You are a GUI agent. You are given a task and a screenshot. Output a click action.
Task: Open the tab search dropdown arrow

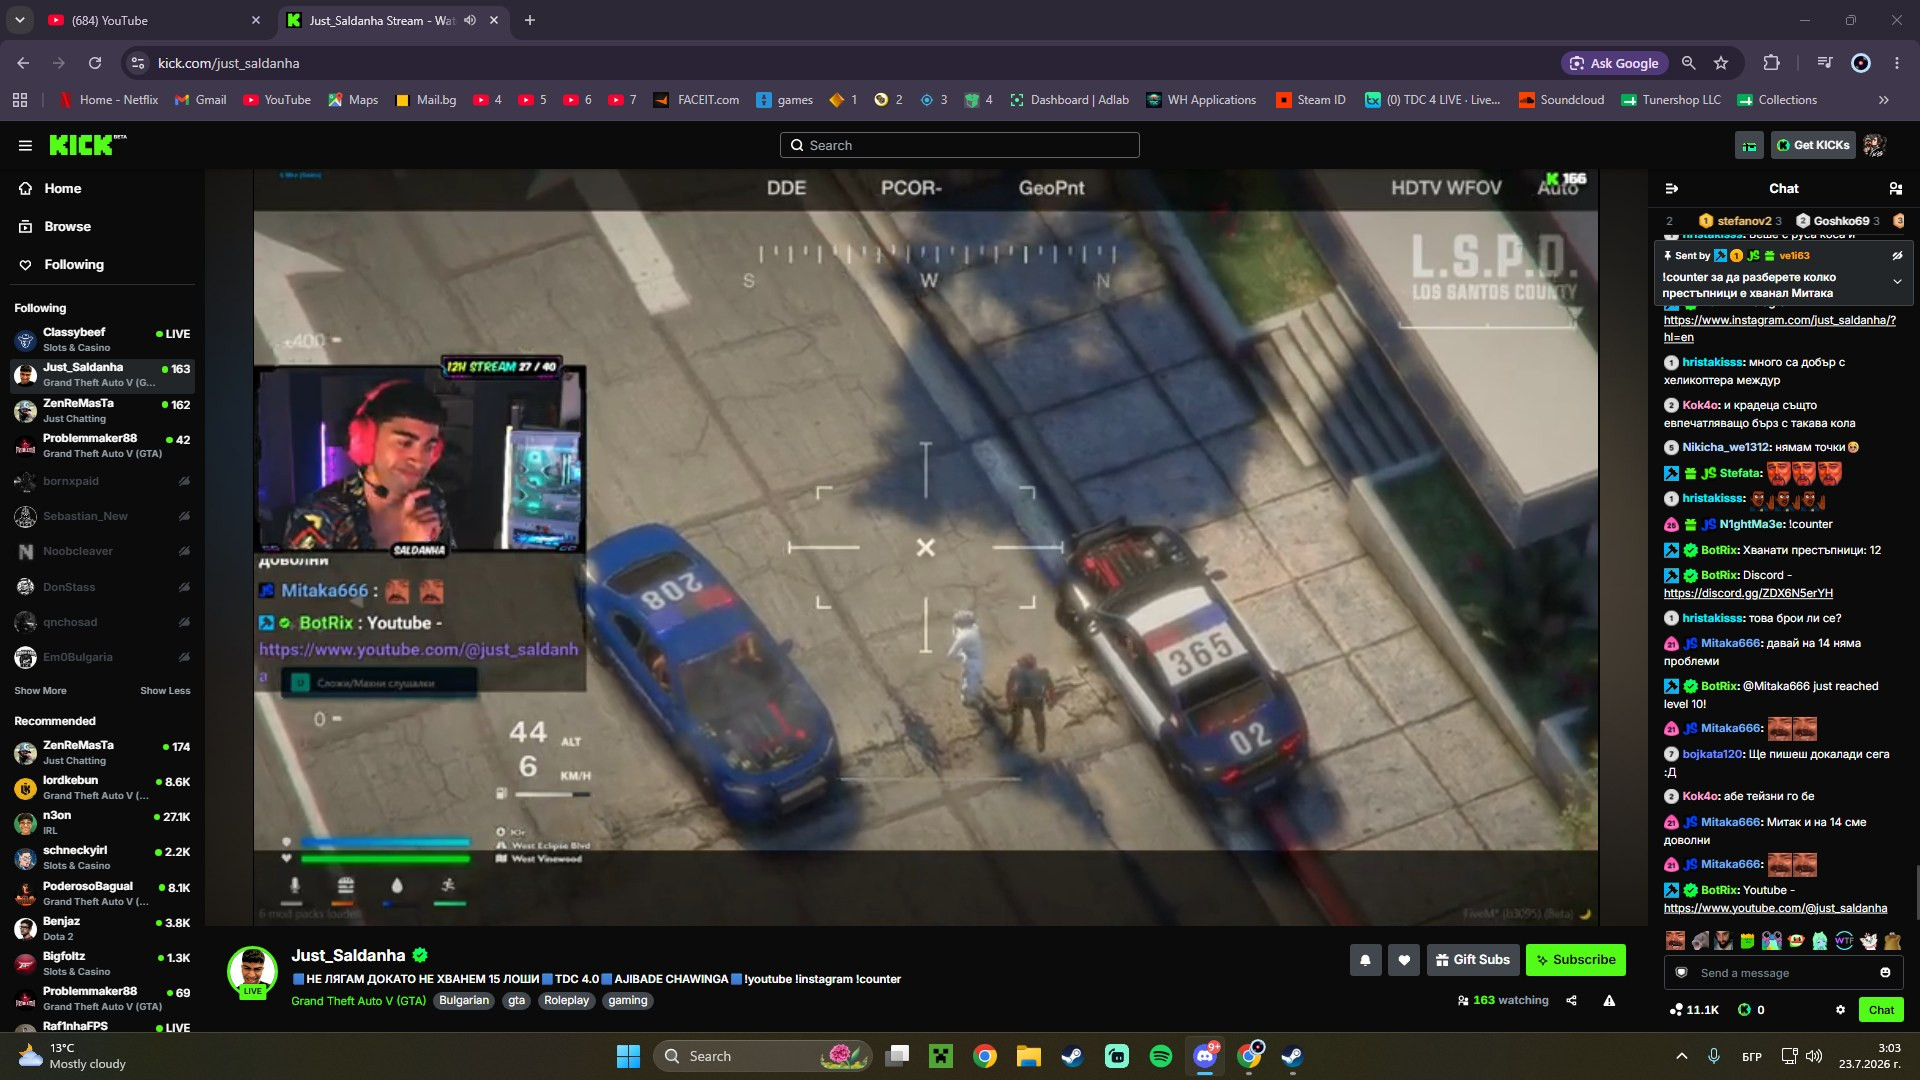pos(20,20)
